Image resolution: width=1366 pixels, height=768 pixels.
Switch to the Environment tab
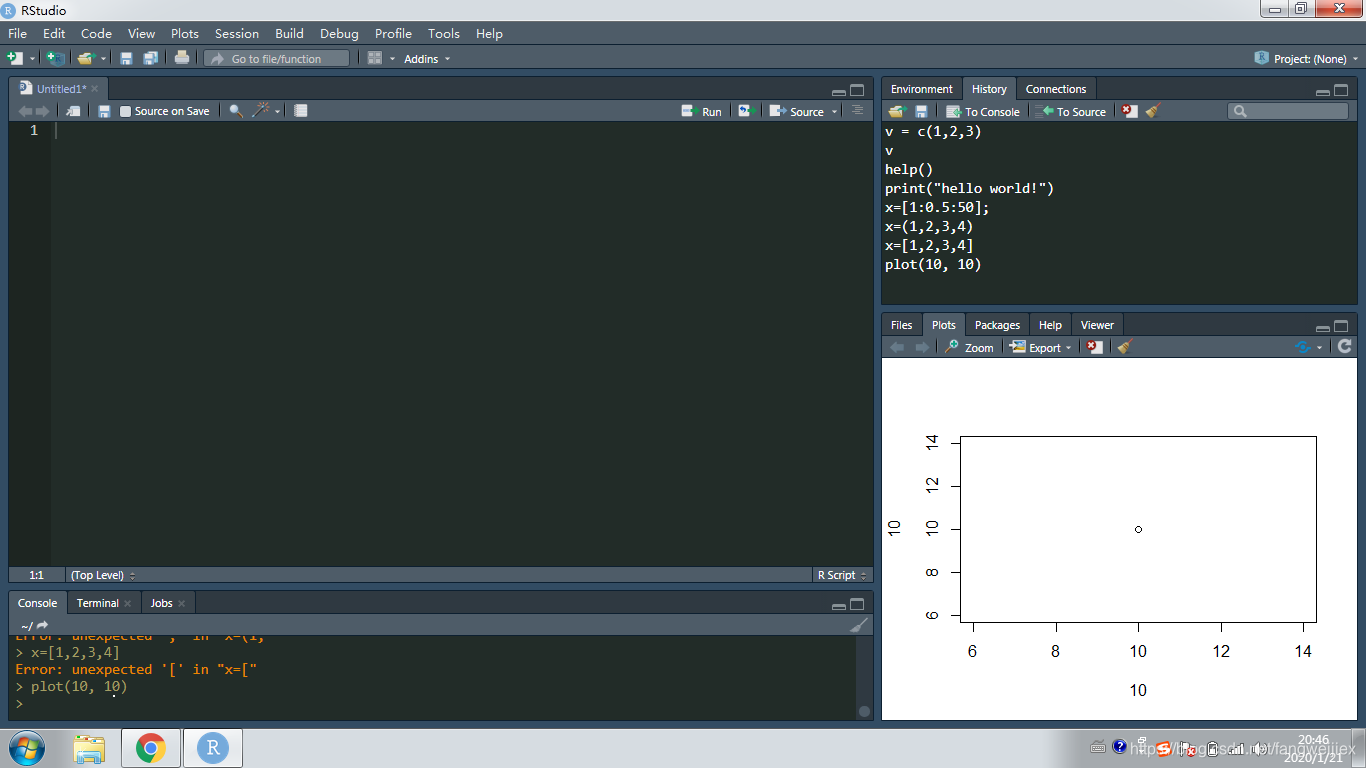pyautogui.click(x=922, y=89)
